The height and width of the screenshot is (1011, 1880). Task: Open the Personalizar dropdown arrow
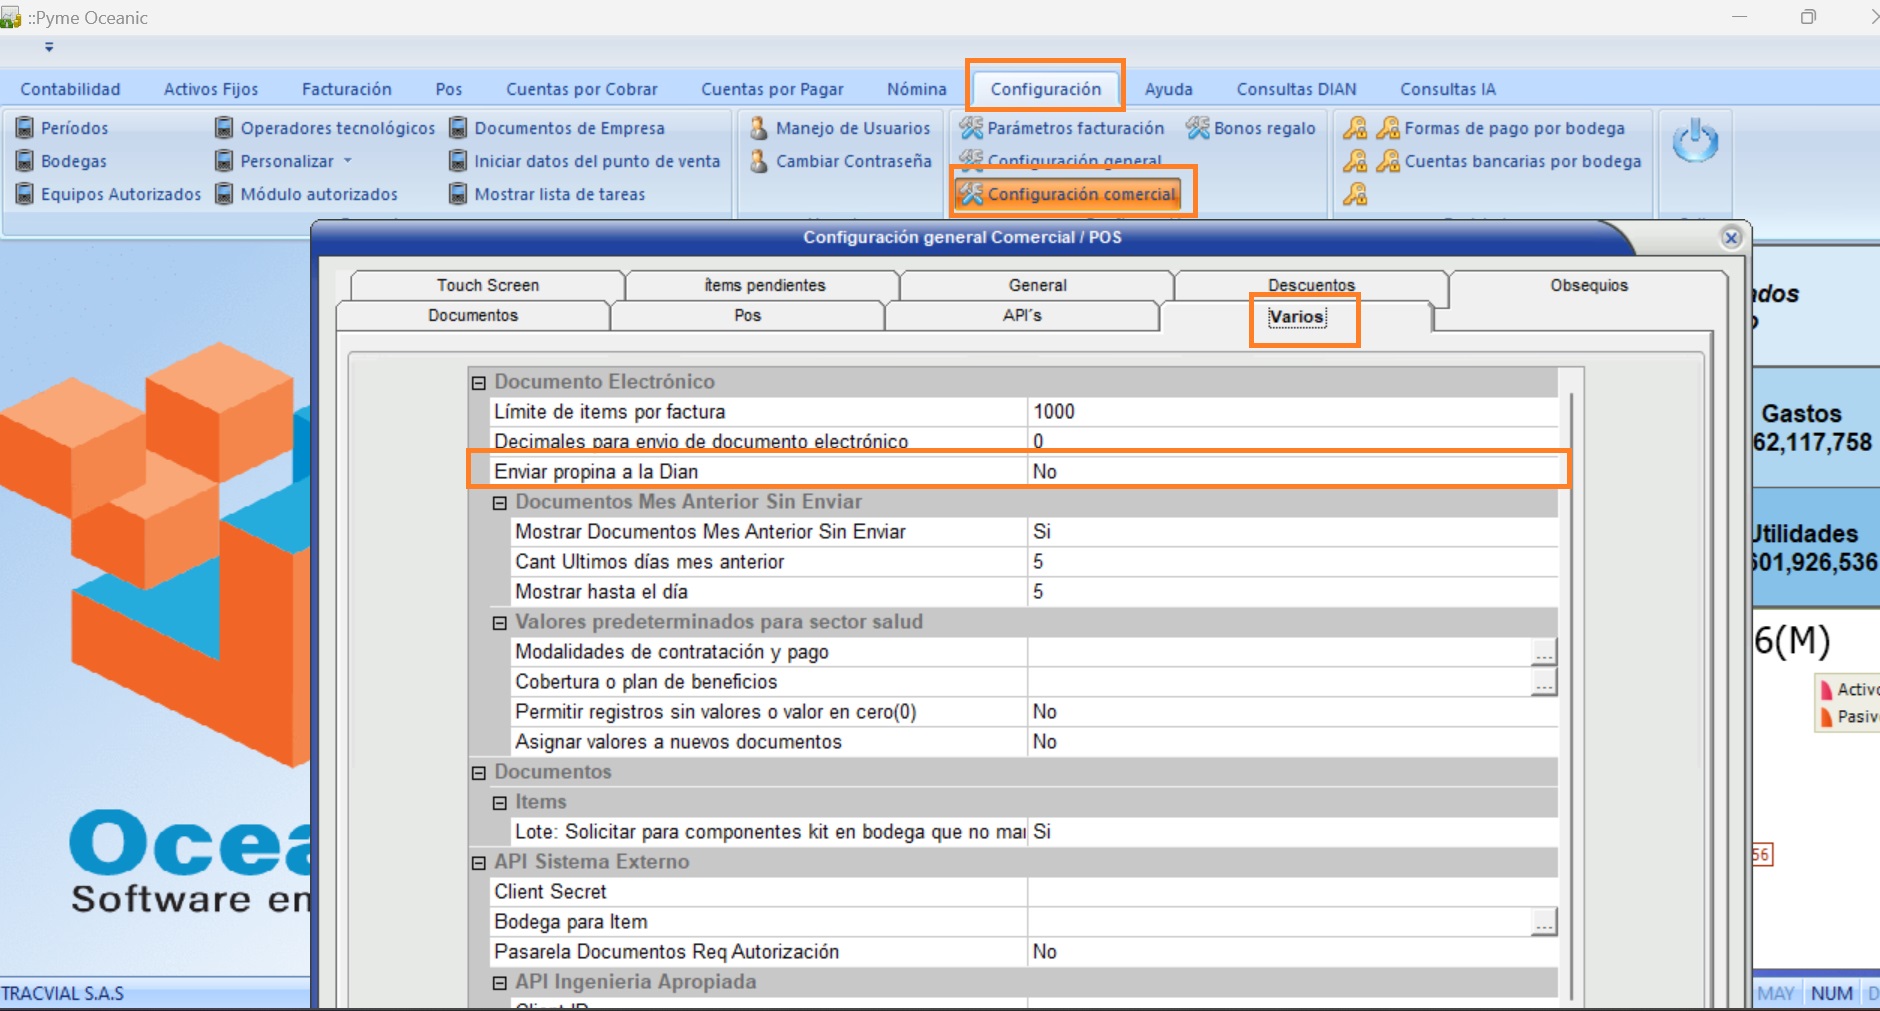[x=348, y=161]
